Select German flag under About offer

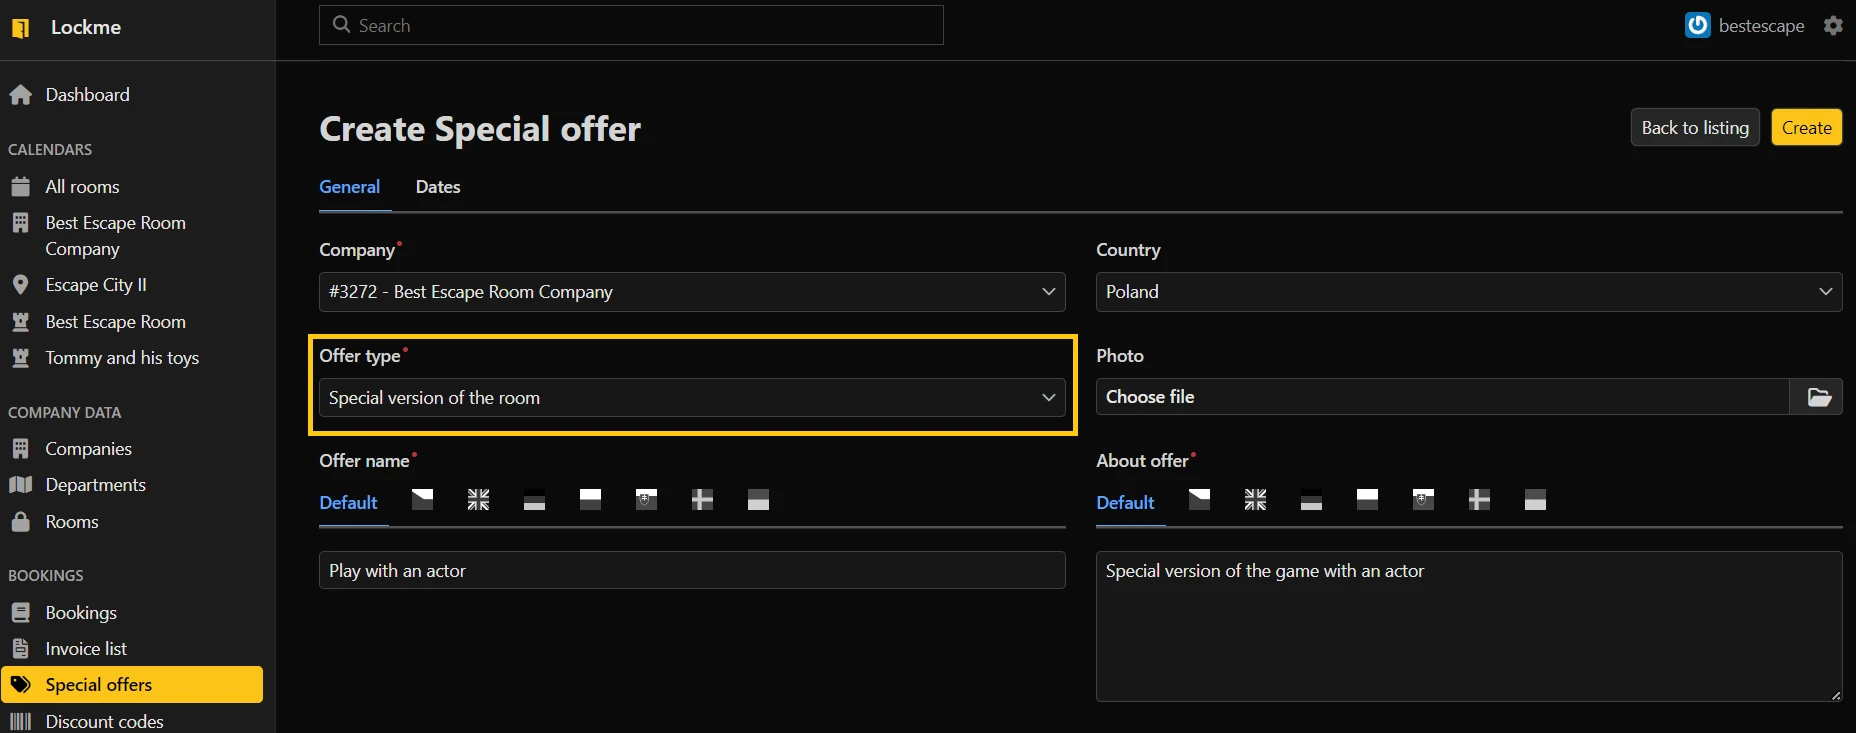tap(1311, 500)
